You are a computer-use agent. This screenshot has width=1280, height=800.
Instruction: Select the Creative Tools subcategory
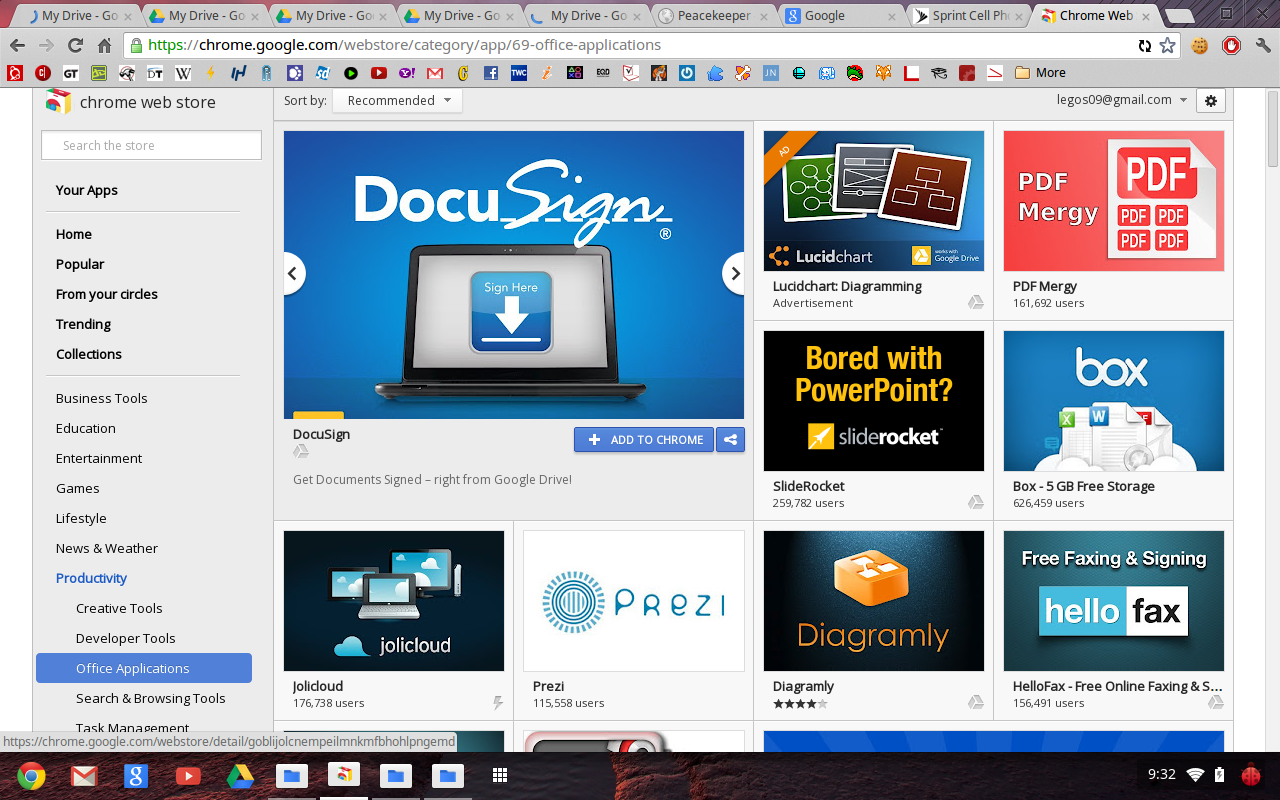click(x=119, y=608)
